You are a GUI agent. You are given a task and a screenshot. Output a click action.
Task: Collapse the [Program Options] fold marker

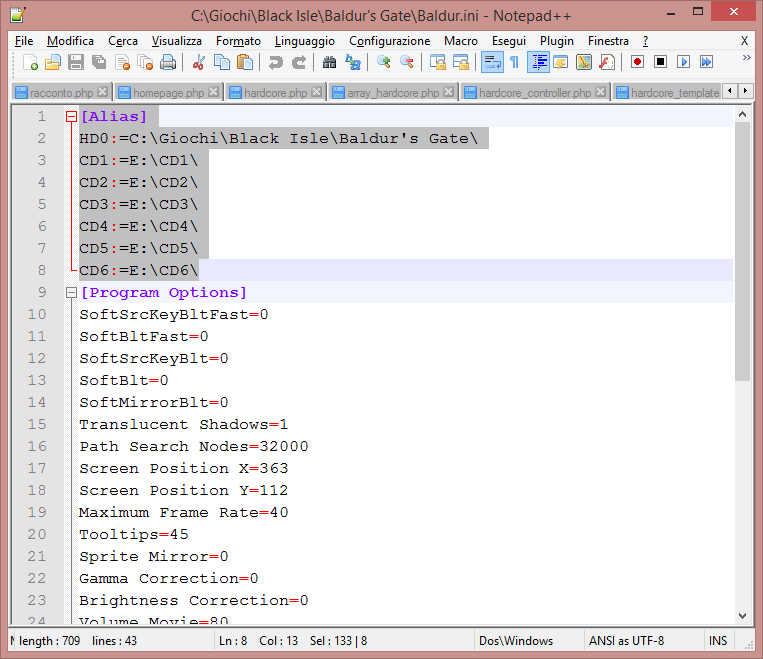click(x=71, y=293)
